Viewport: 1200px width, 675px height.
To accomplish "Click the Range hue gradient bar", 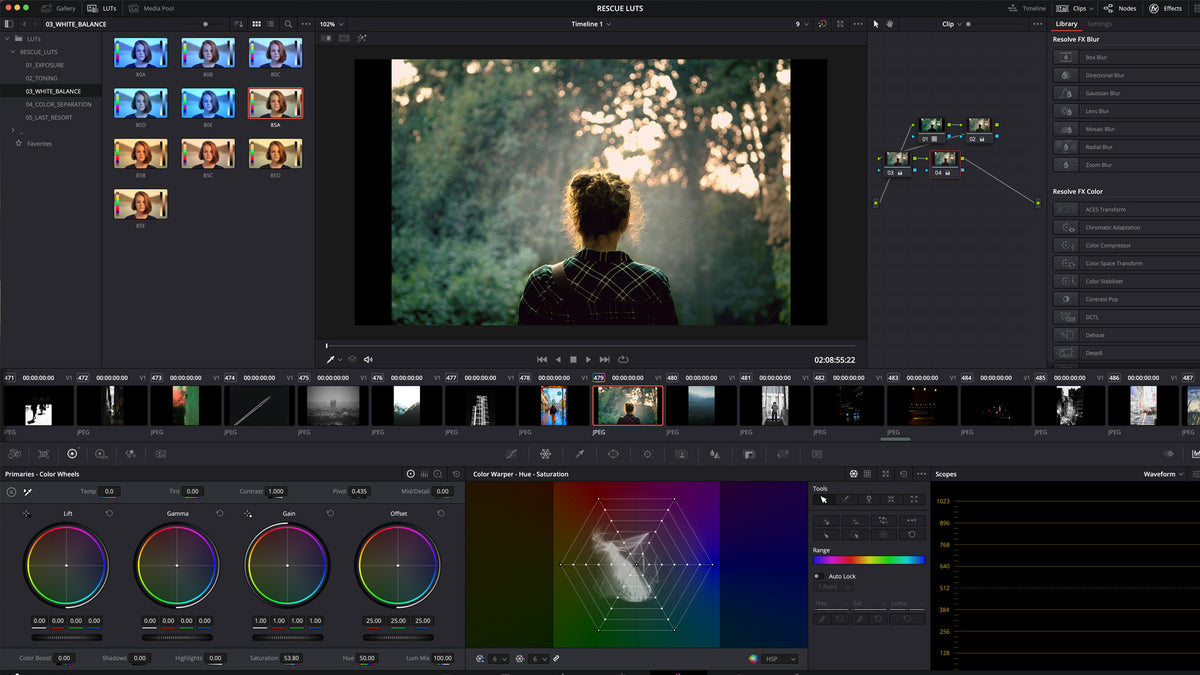I will point(869,560).
